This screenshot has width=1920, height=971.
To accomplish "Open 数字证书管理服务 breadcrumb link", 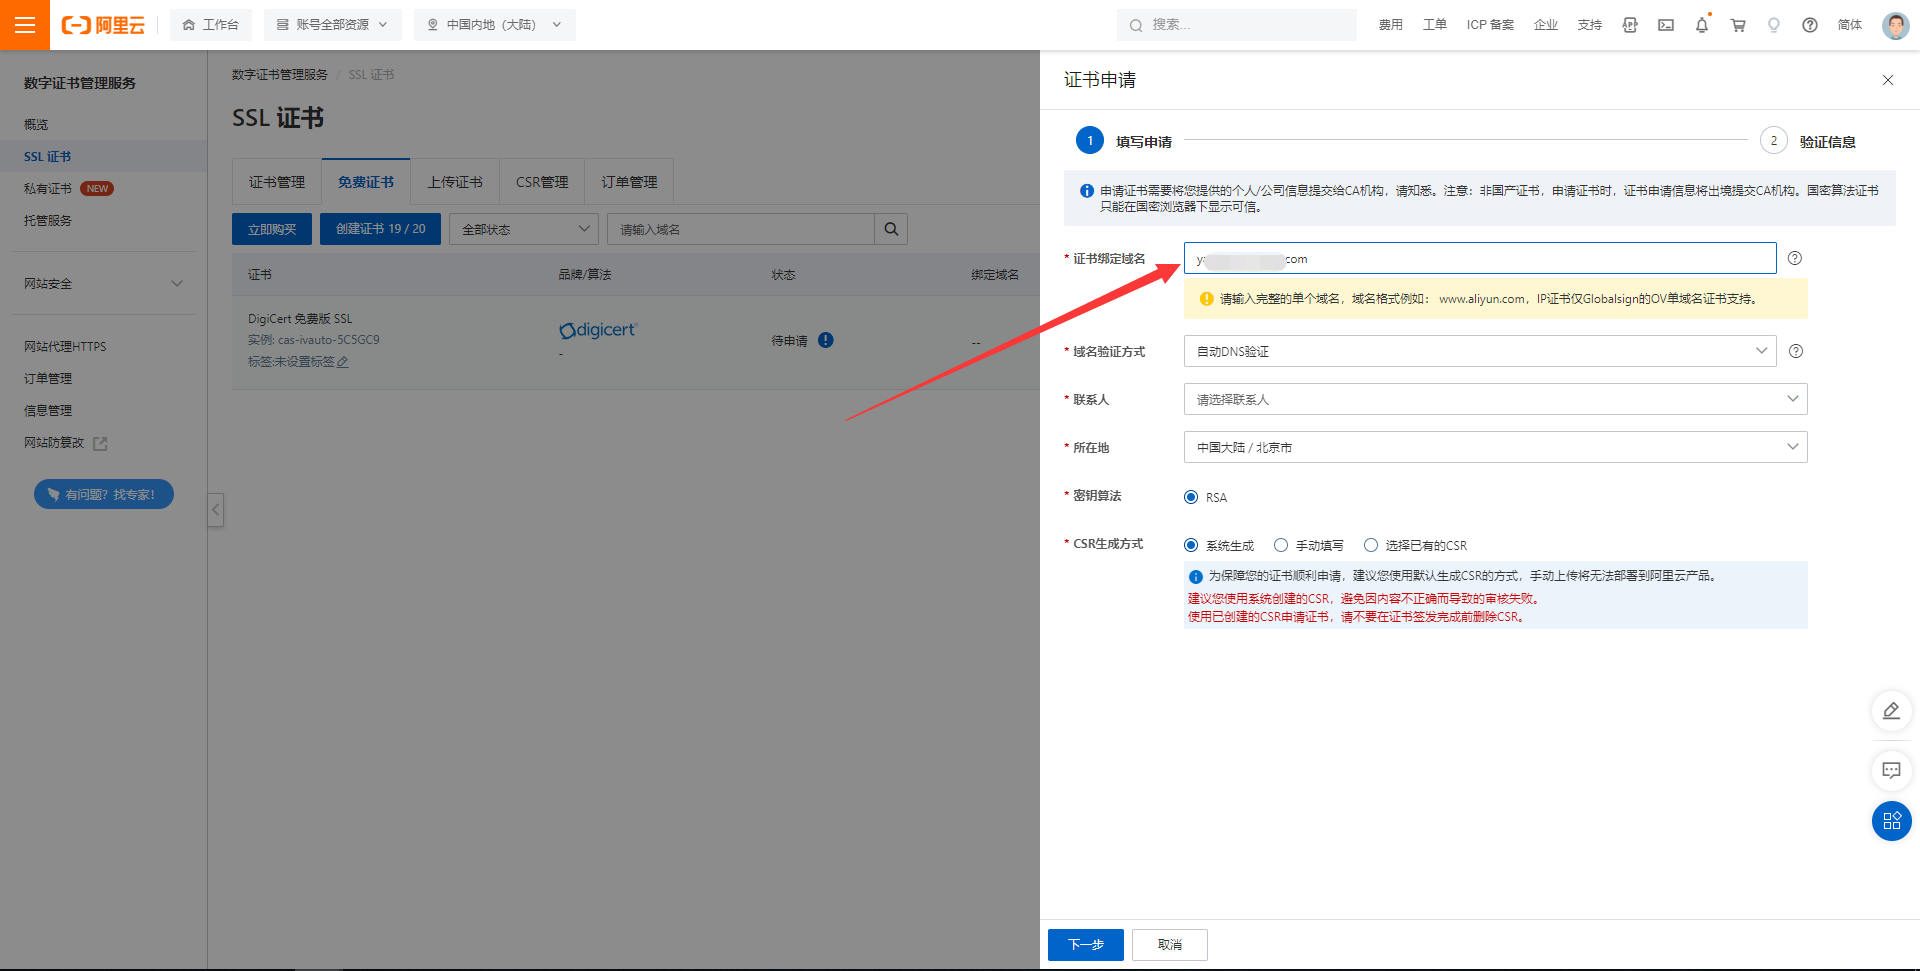I will (x=280, y=75).
